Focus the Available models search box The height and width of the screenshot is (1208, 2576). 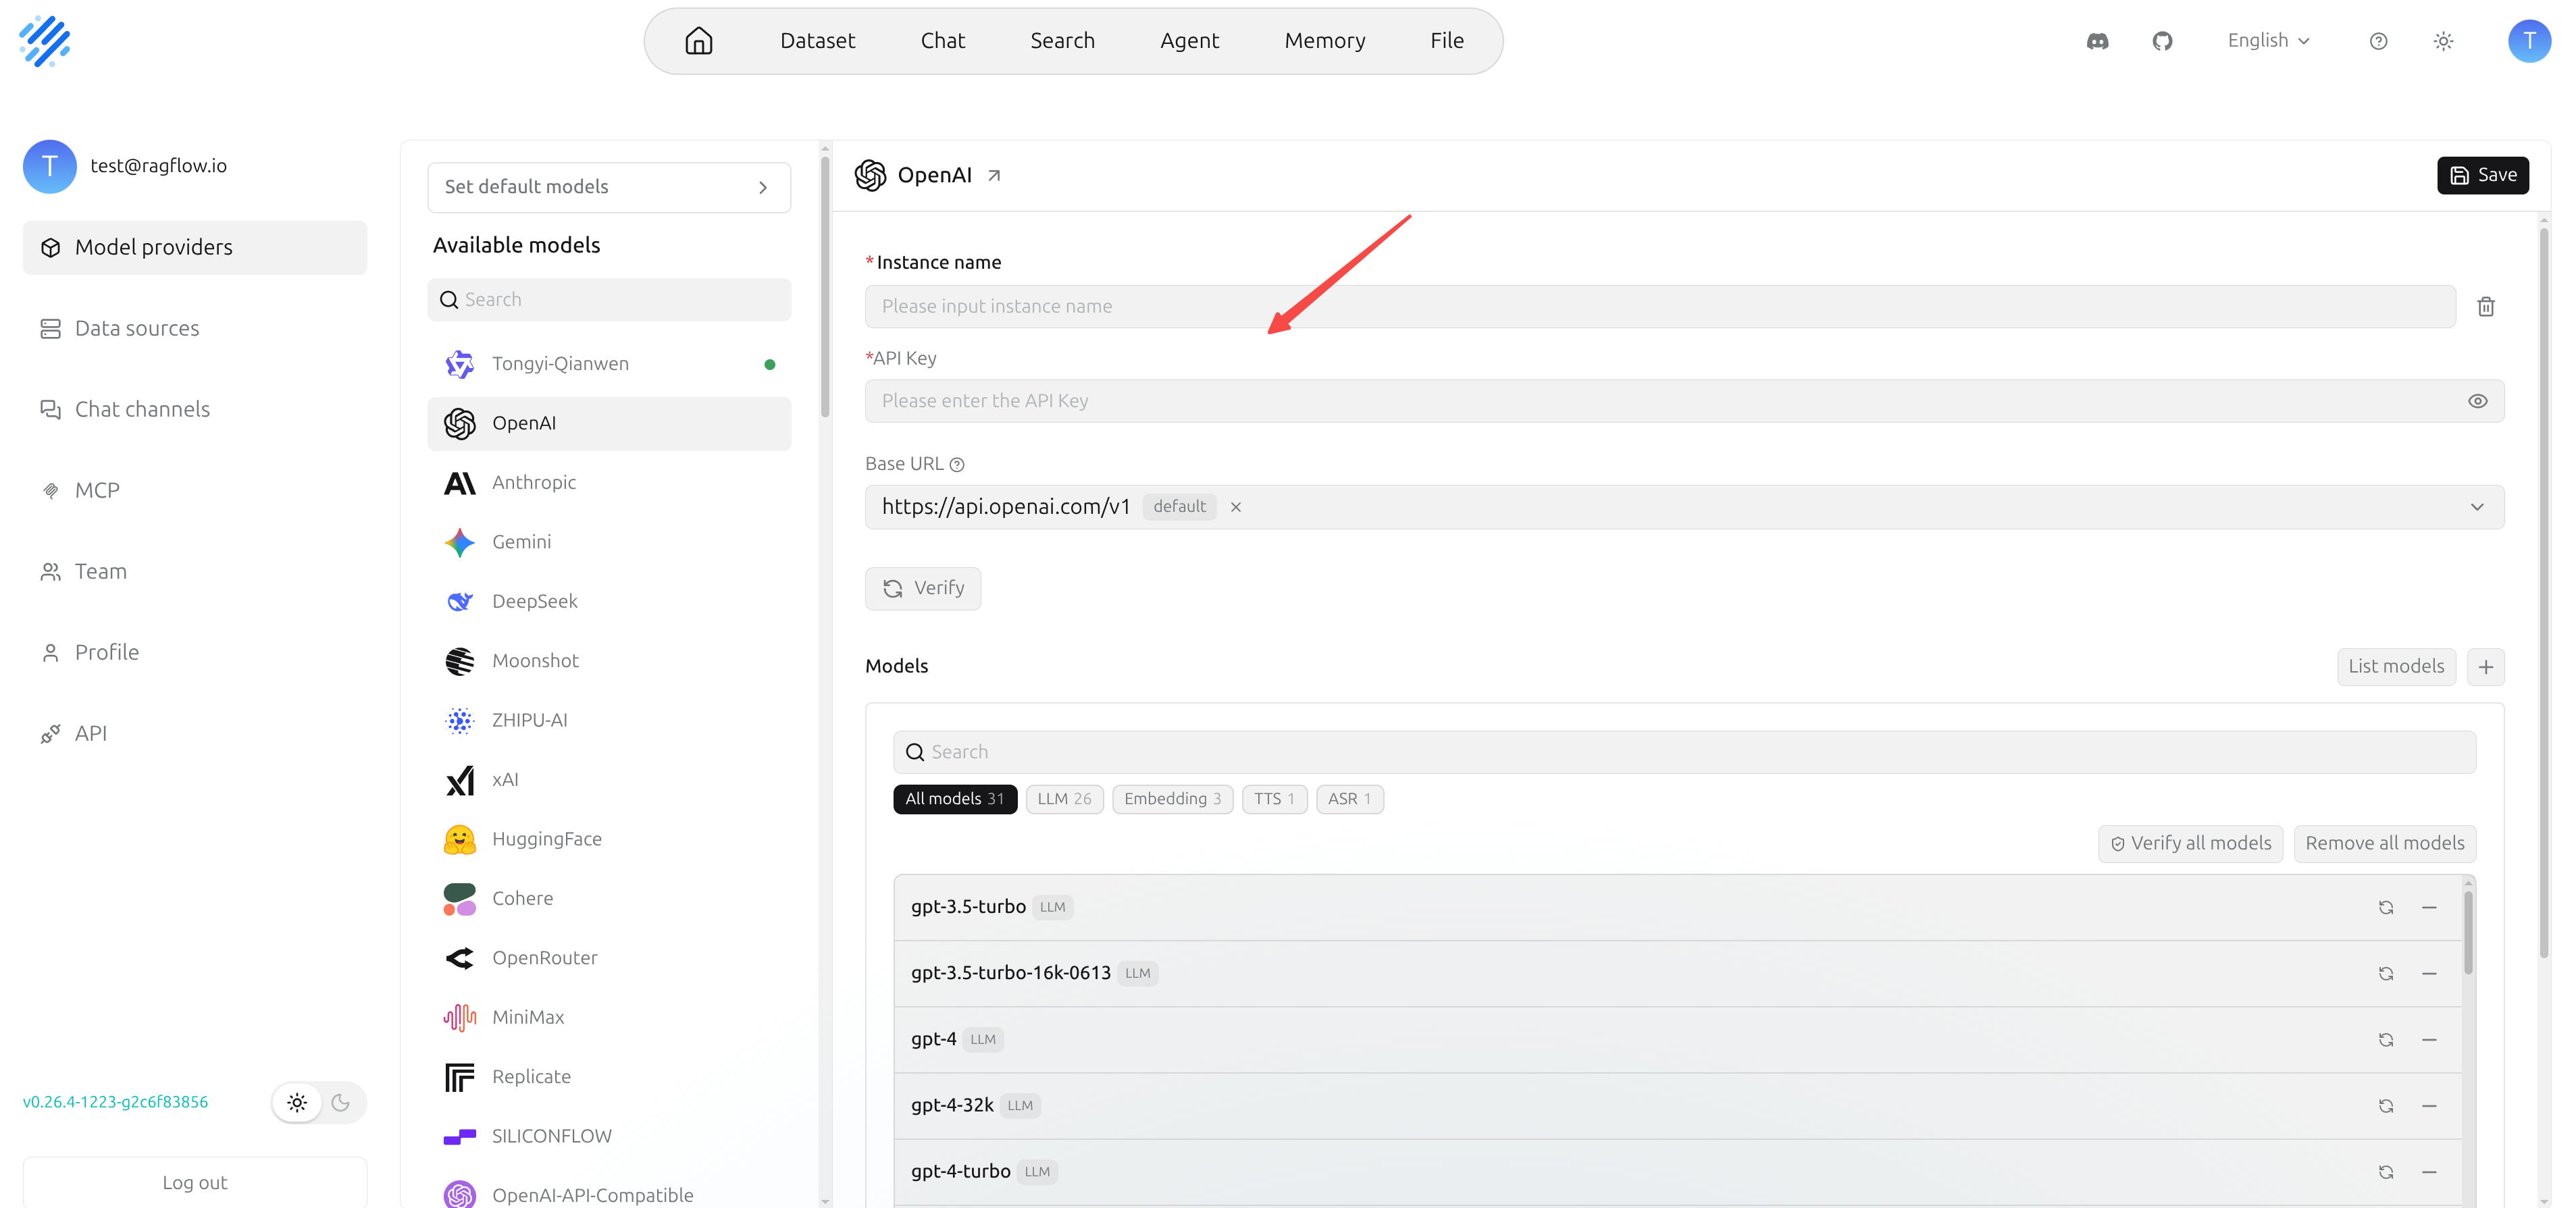609,300
